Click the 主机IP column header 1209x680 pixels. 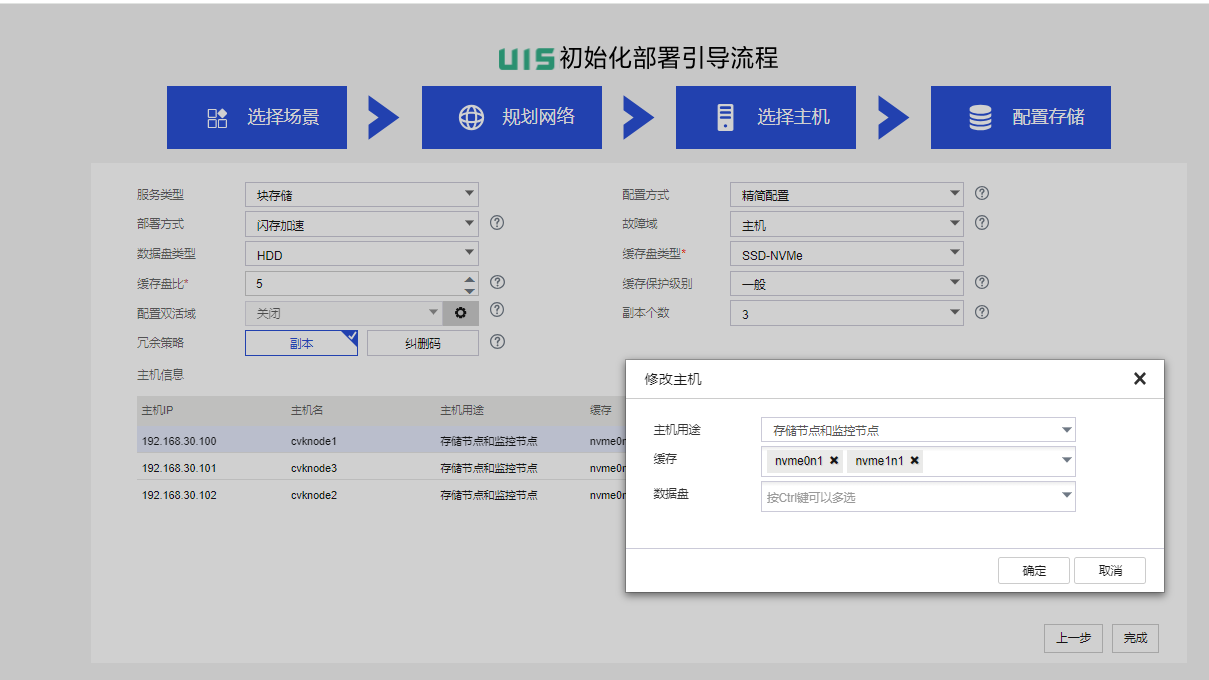tap(157, 411)
